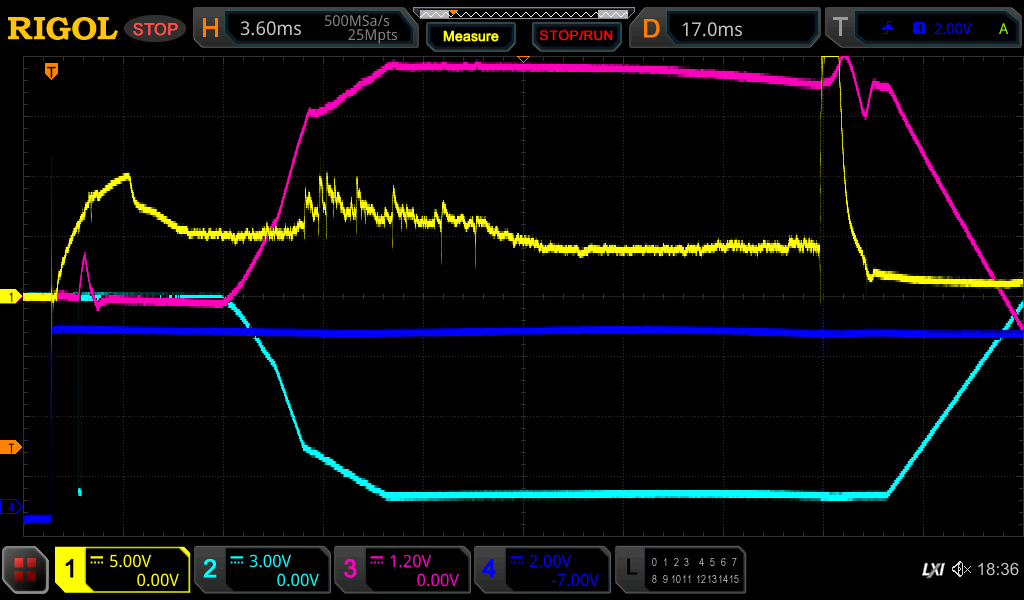Open the horizontal timebase 3.60ms settings

pyautogui.click(x=305, y=29)
